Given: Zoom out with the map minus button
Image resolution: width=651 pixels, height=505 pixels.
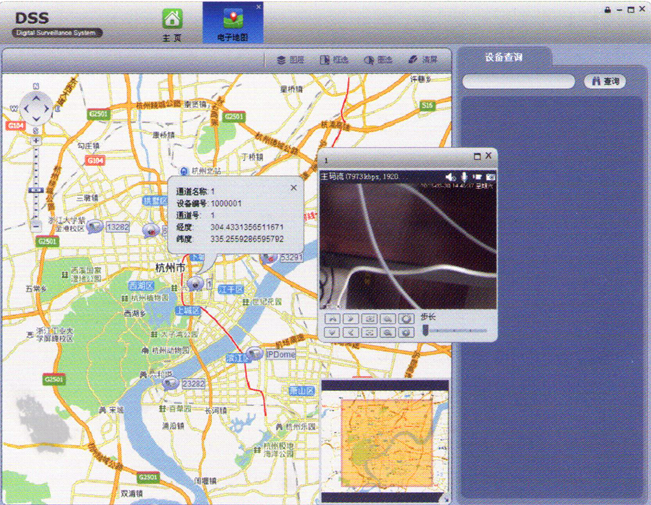Looking at the screenshot, I should click(36, 226).
